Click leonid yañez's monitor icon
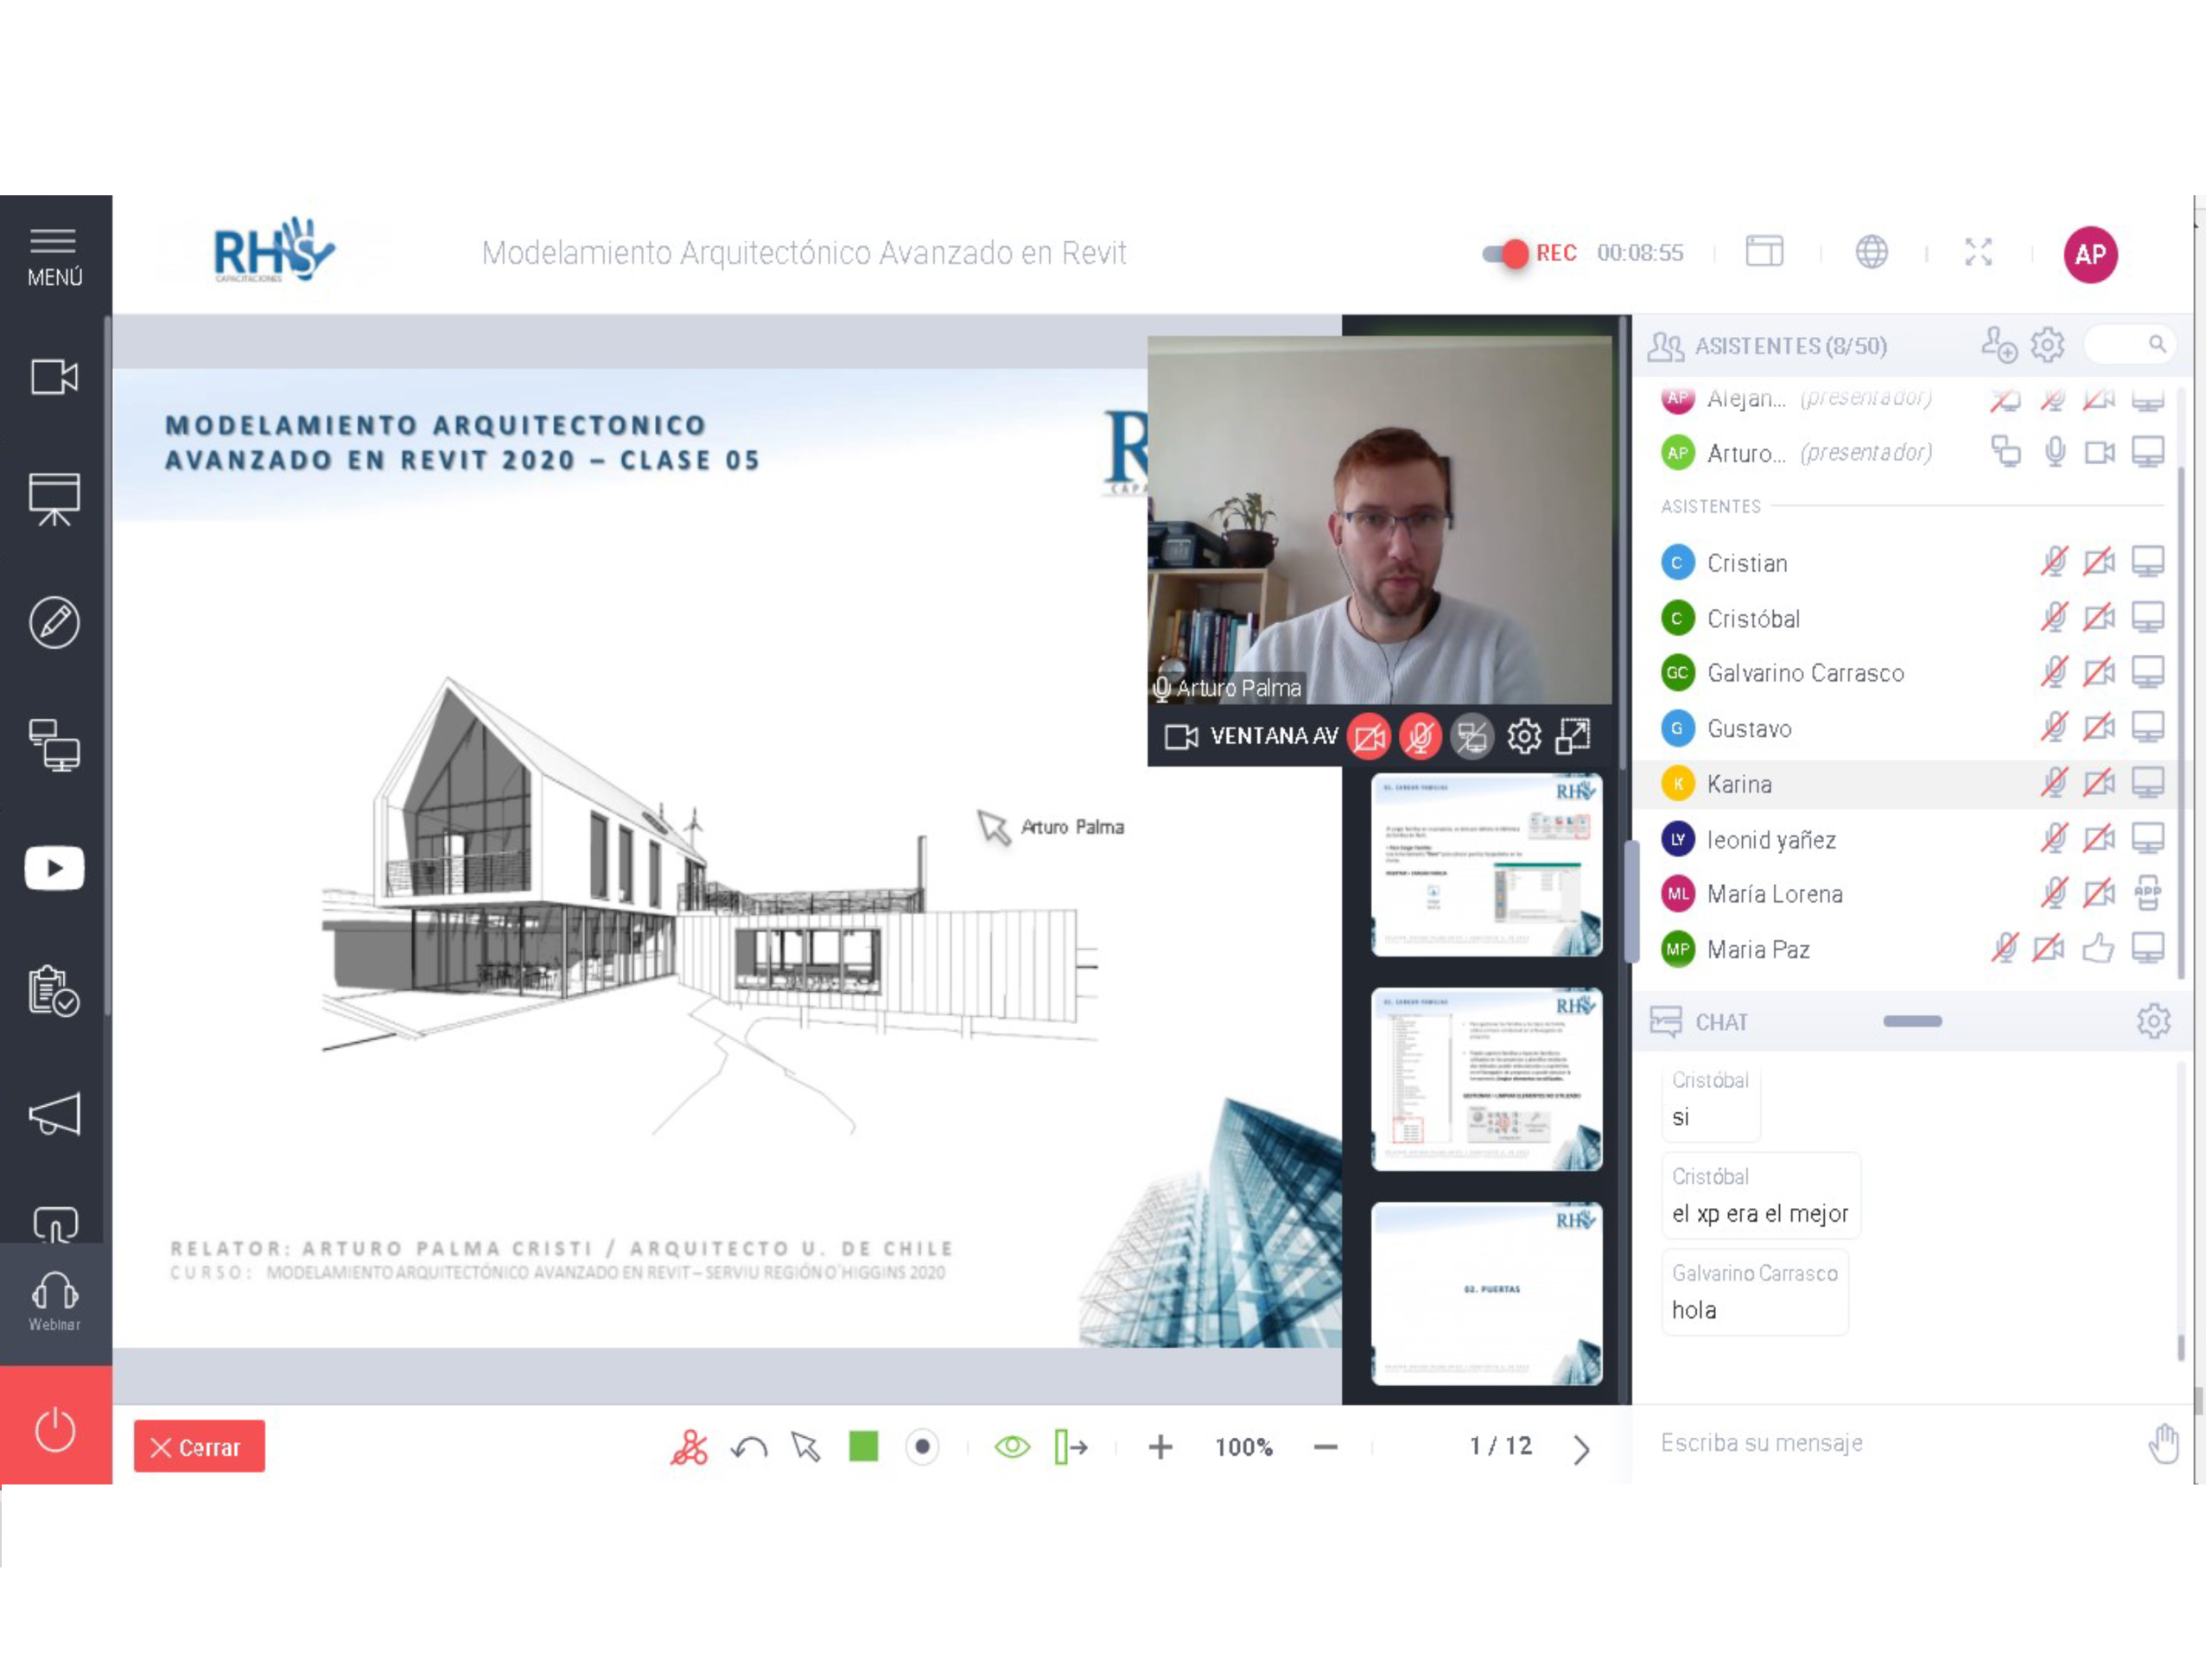 click(2148, 838)
